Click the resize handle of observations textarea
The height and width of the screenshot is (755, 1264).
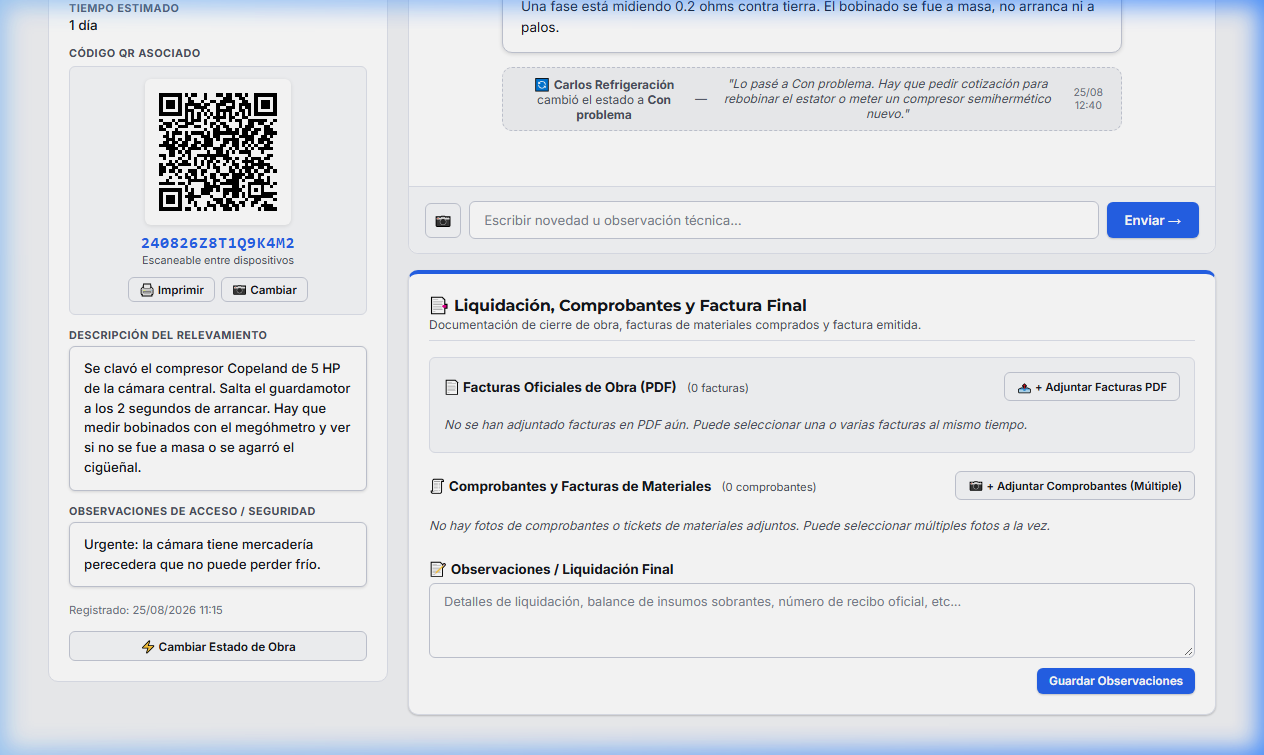coord(1187,650)
